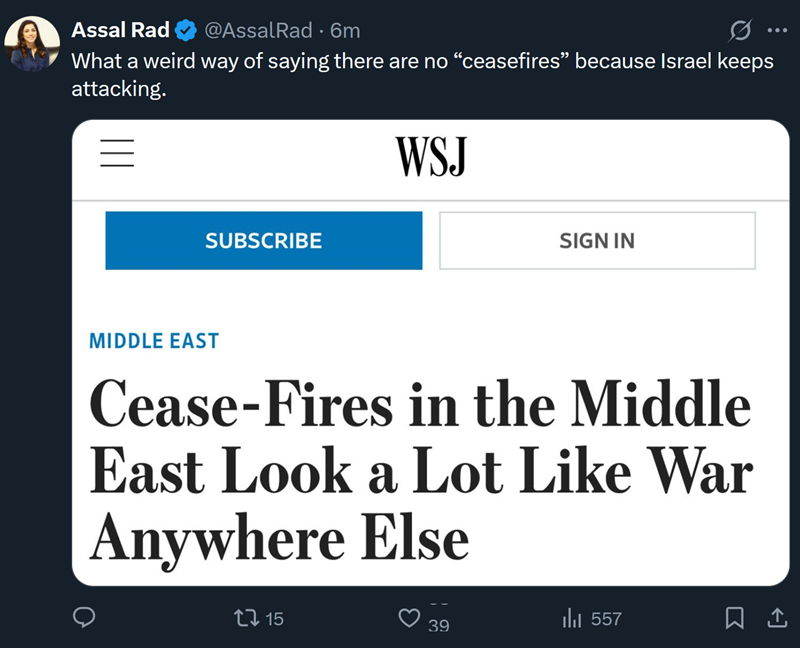The image size is (800, 648).
Task: Open the Grok slashed-circle icon
Action: tap(740, 31)
